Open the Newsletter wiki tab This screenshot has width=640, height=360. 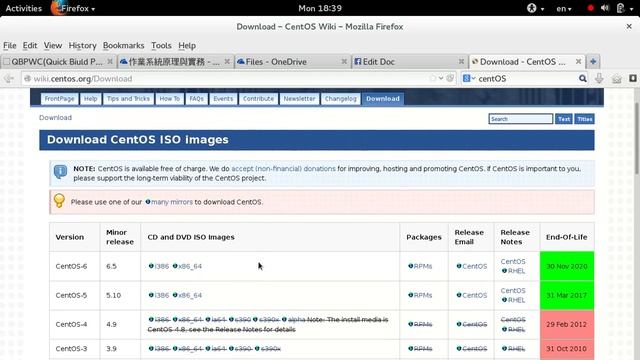299,99
